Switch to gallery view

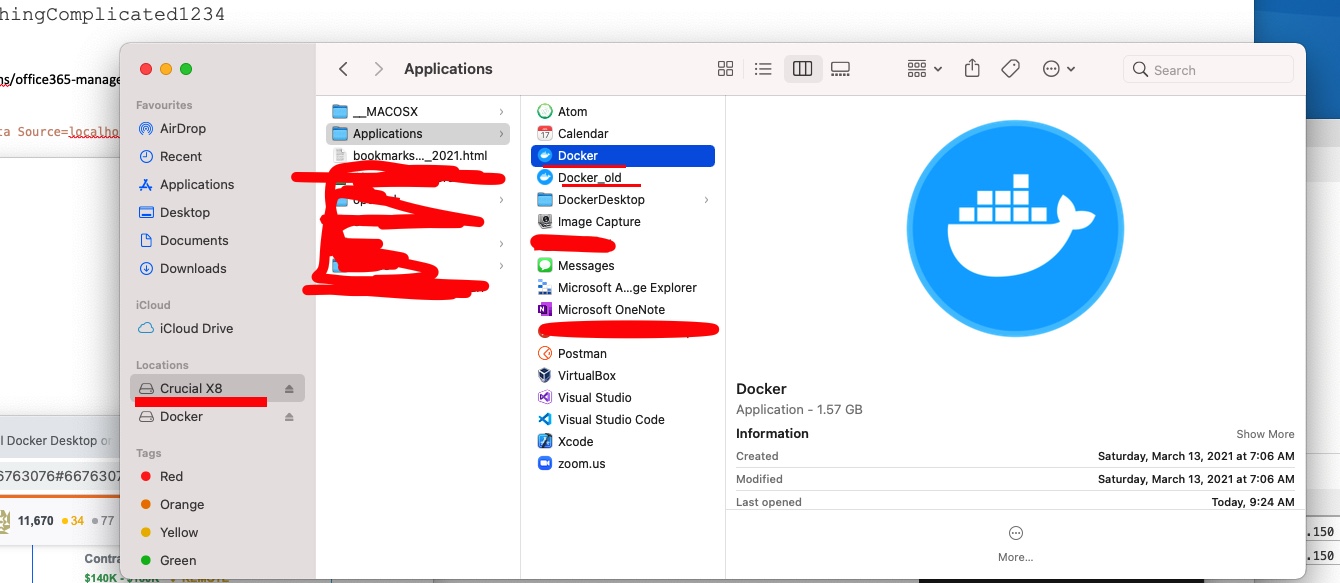(840, 69)
